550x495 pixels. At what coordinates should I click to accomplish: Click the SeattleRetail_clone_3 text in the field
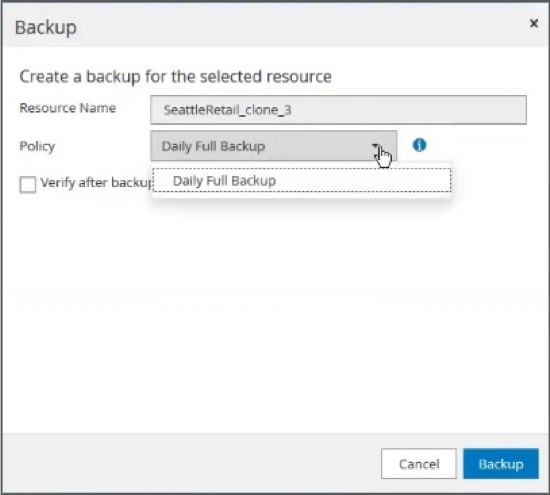click(x=227, y=110)
